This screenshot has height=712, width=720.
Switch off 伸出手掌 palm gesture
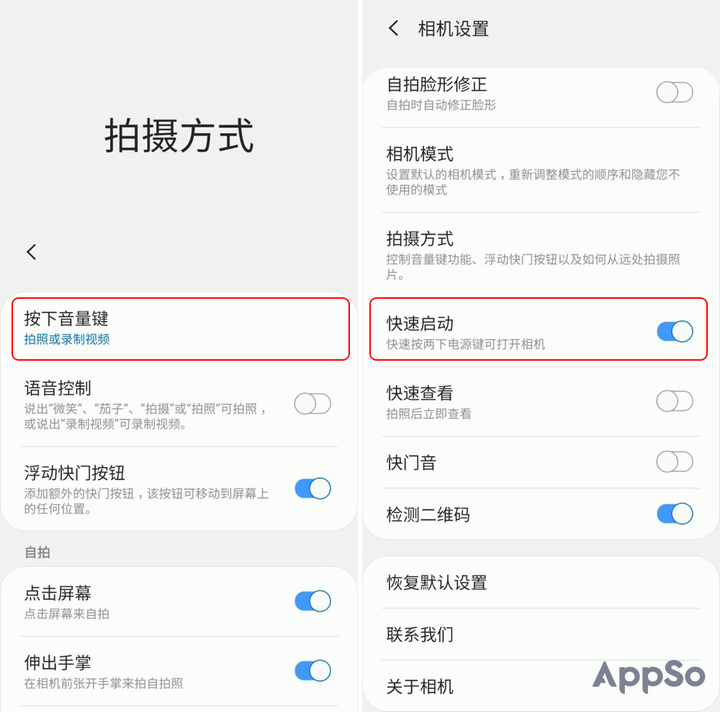coord(312,671)
